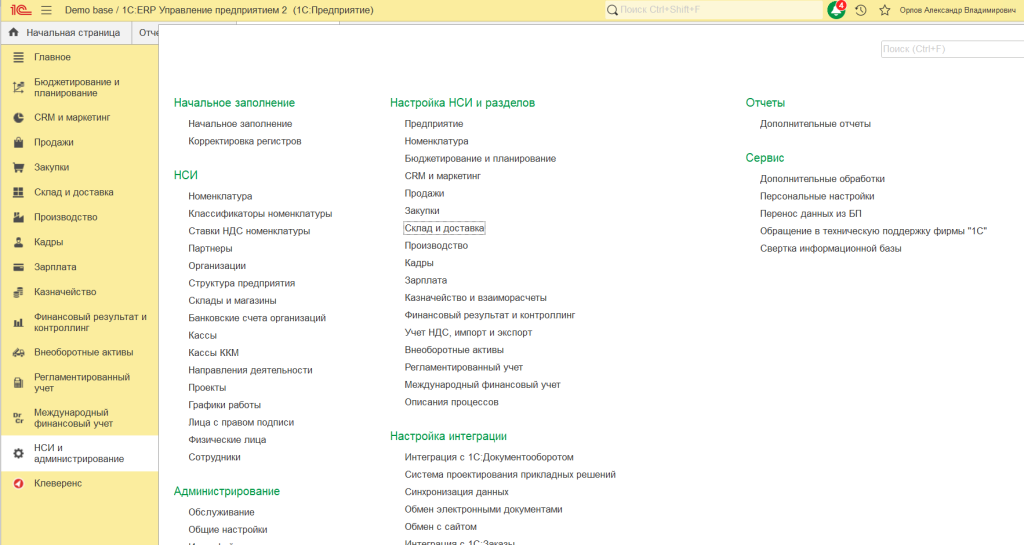
Task: Open the Казначейство section in sidebar
Action: click(65, 292)
